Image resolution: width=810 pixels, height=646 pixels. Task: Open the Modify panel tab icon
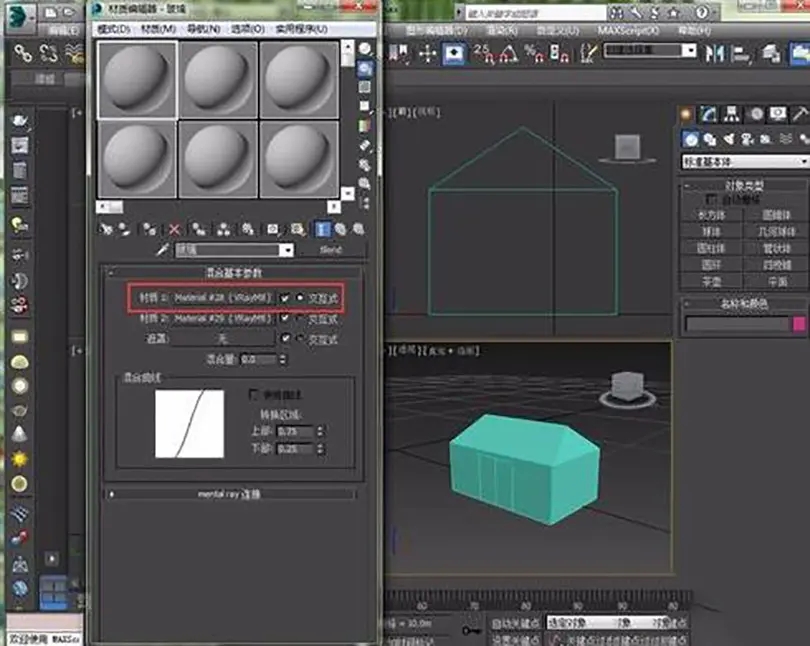click(708, 114)
